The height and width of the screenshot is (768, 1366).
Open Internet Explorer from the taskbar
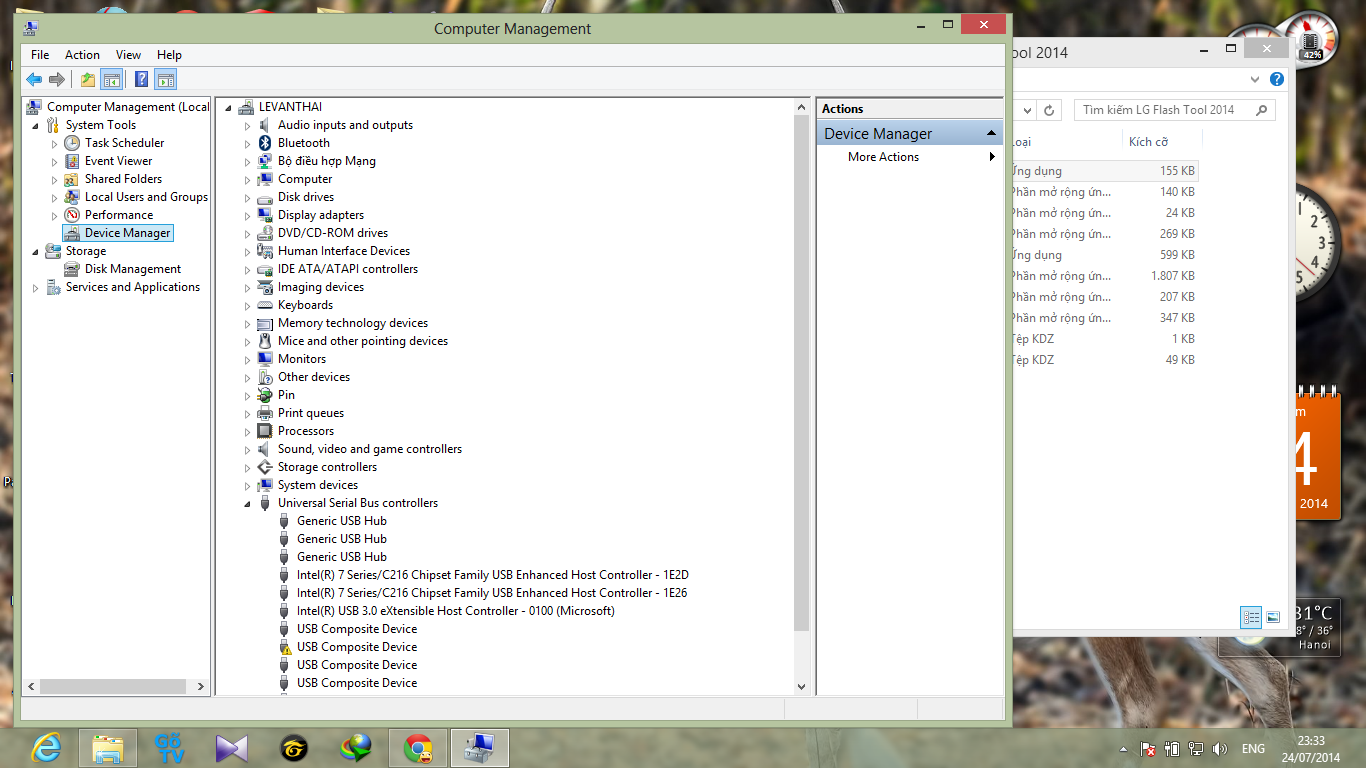[46, 747]
